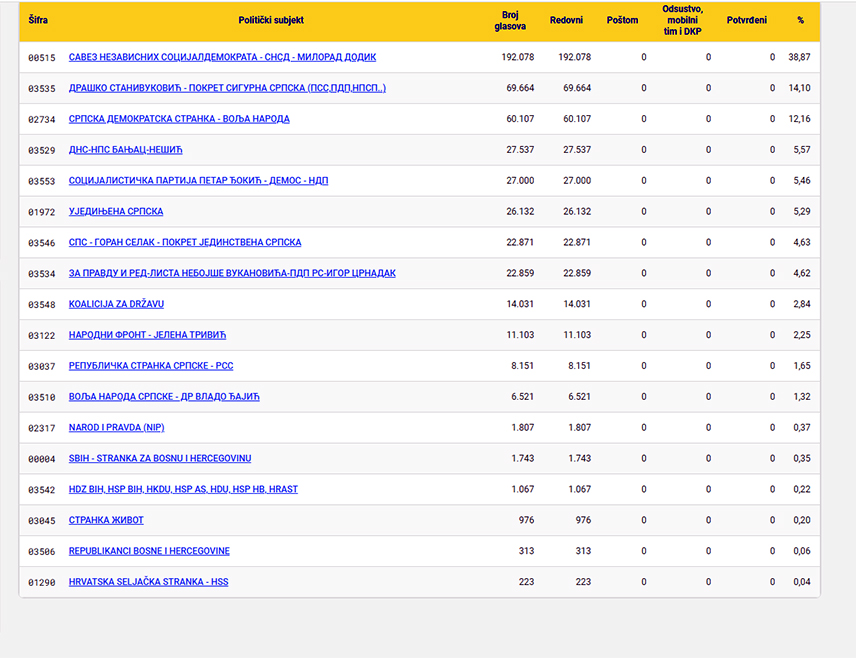The width and height of the screenshot is (856, 658).
Task: Click ВОЉА НАРОДА СРПСКЕ - ДР ВЛАДО ЂАЈИЋ
Action: (x=164, y=396)
